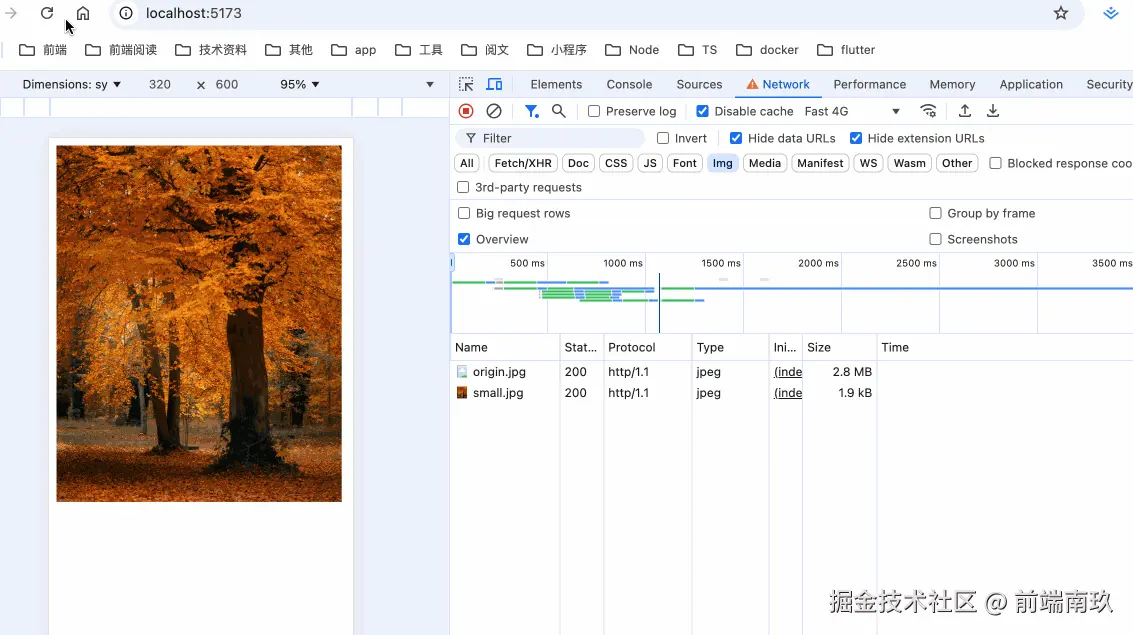The height and width of the screenshot is (635, 1133).
Task: Click the viewport width field 320
Action: pyautogui.click(x=160, y=85)
